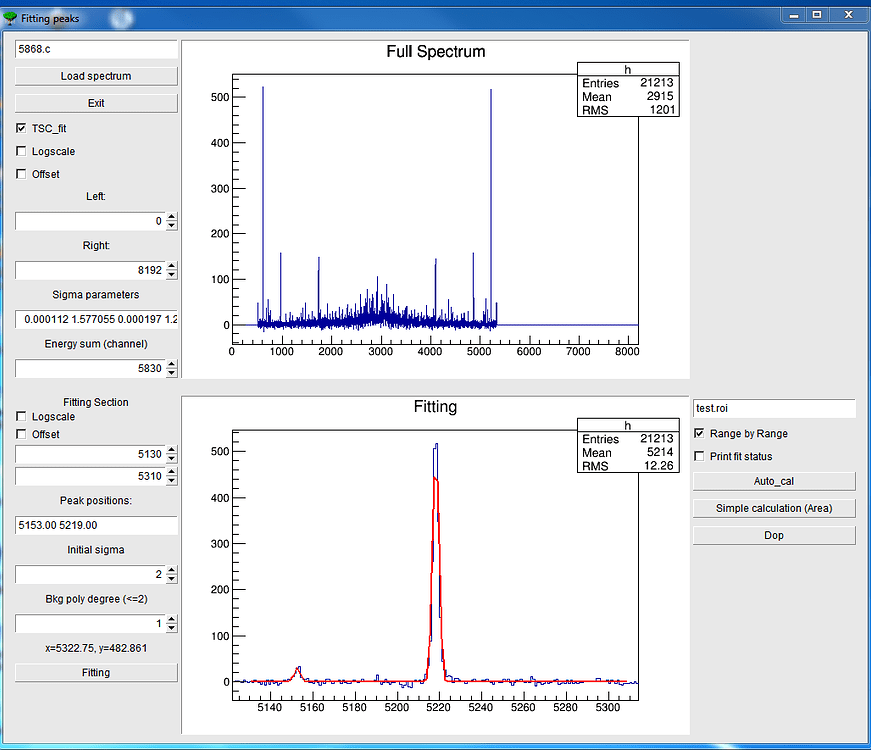Toggle the Offset checkbox above Left field
871x750 pixels.
pos(21,174)
